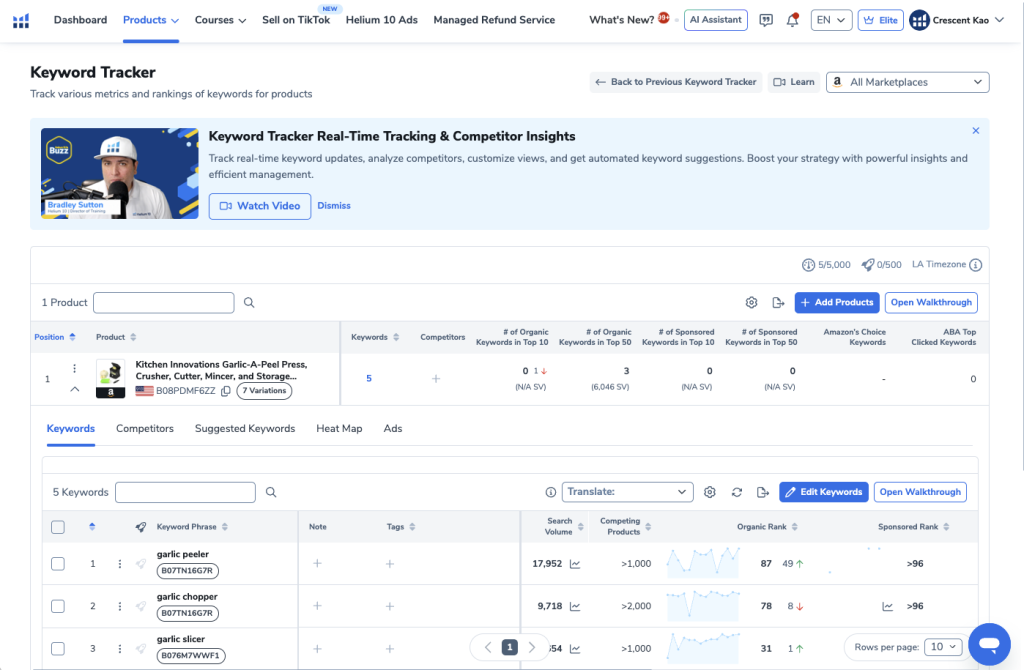Click the notification bell icon

(793, 20)
